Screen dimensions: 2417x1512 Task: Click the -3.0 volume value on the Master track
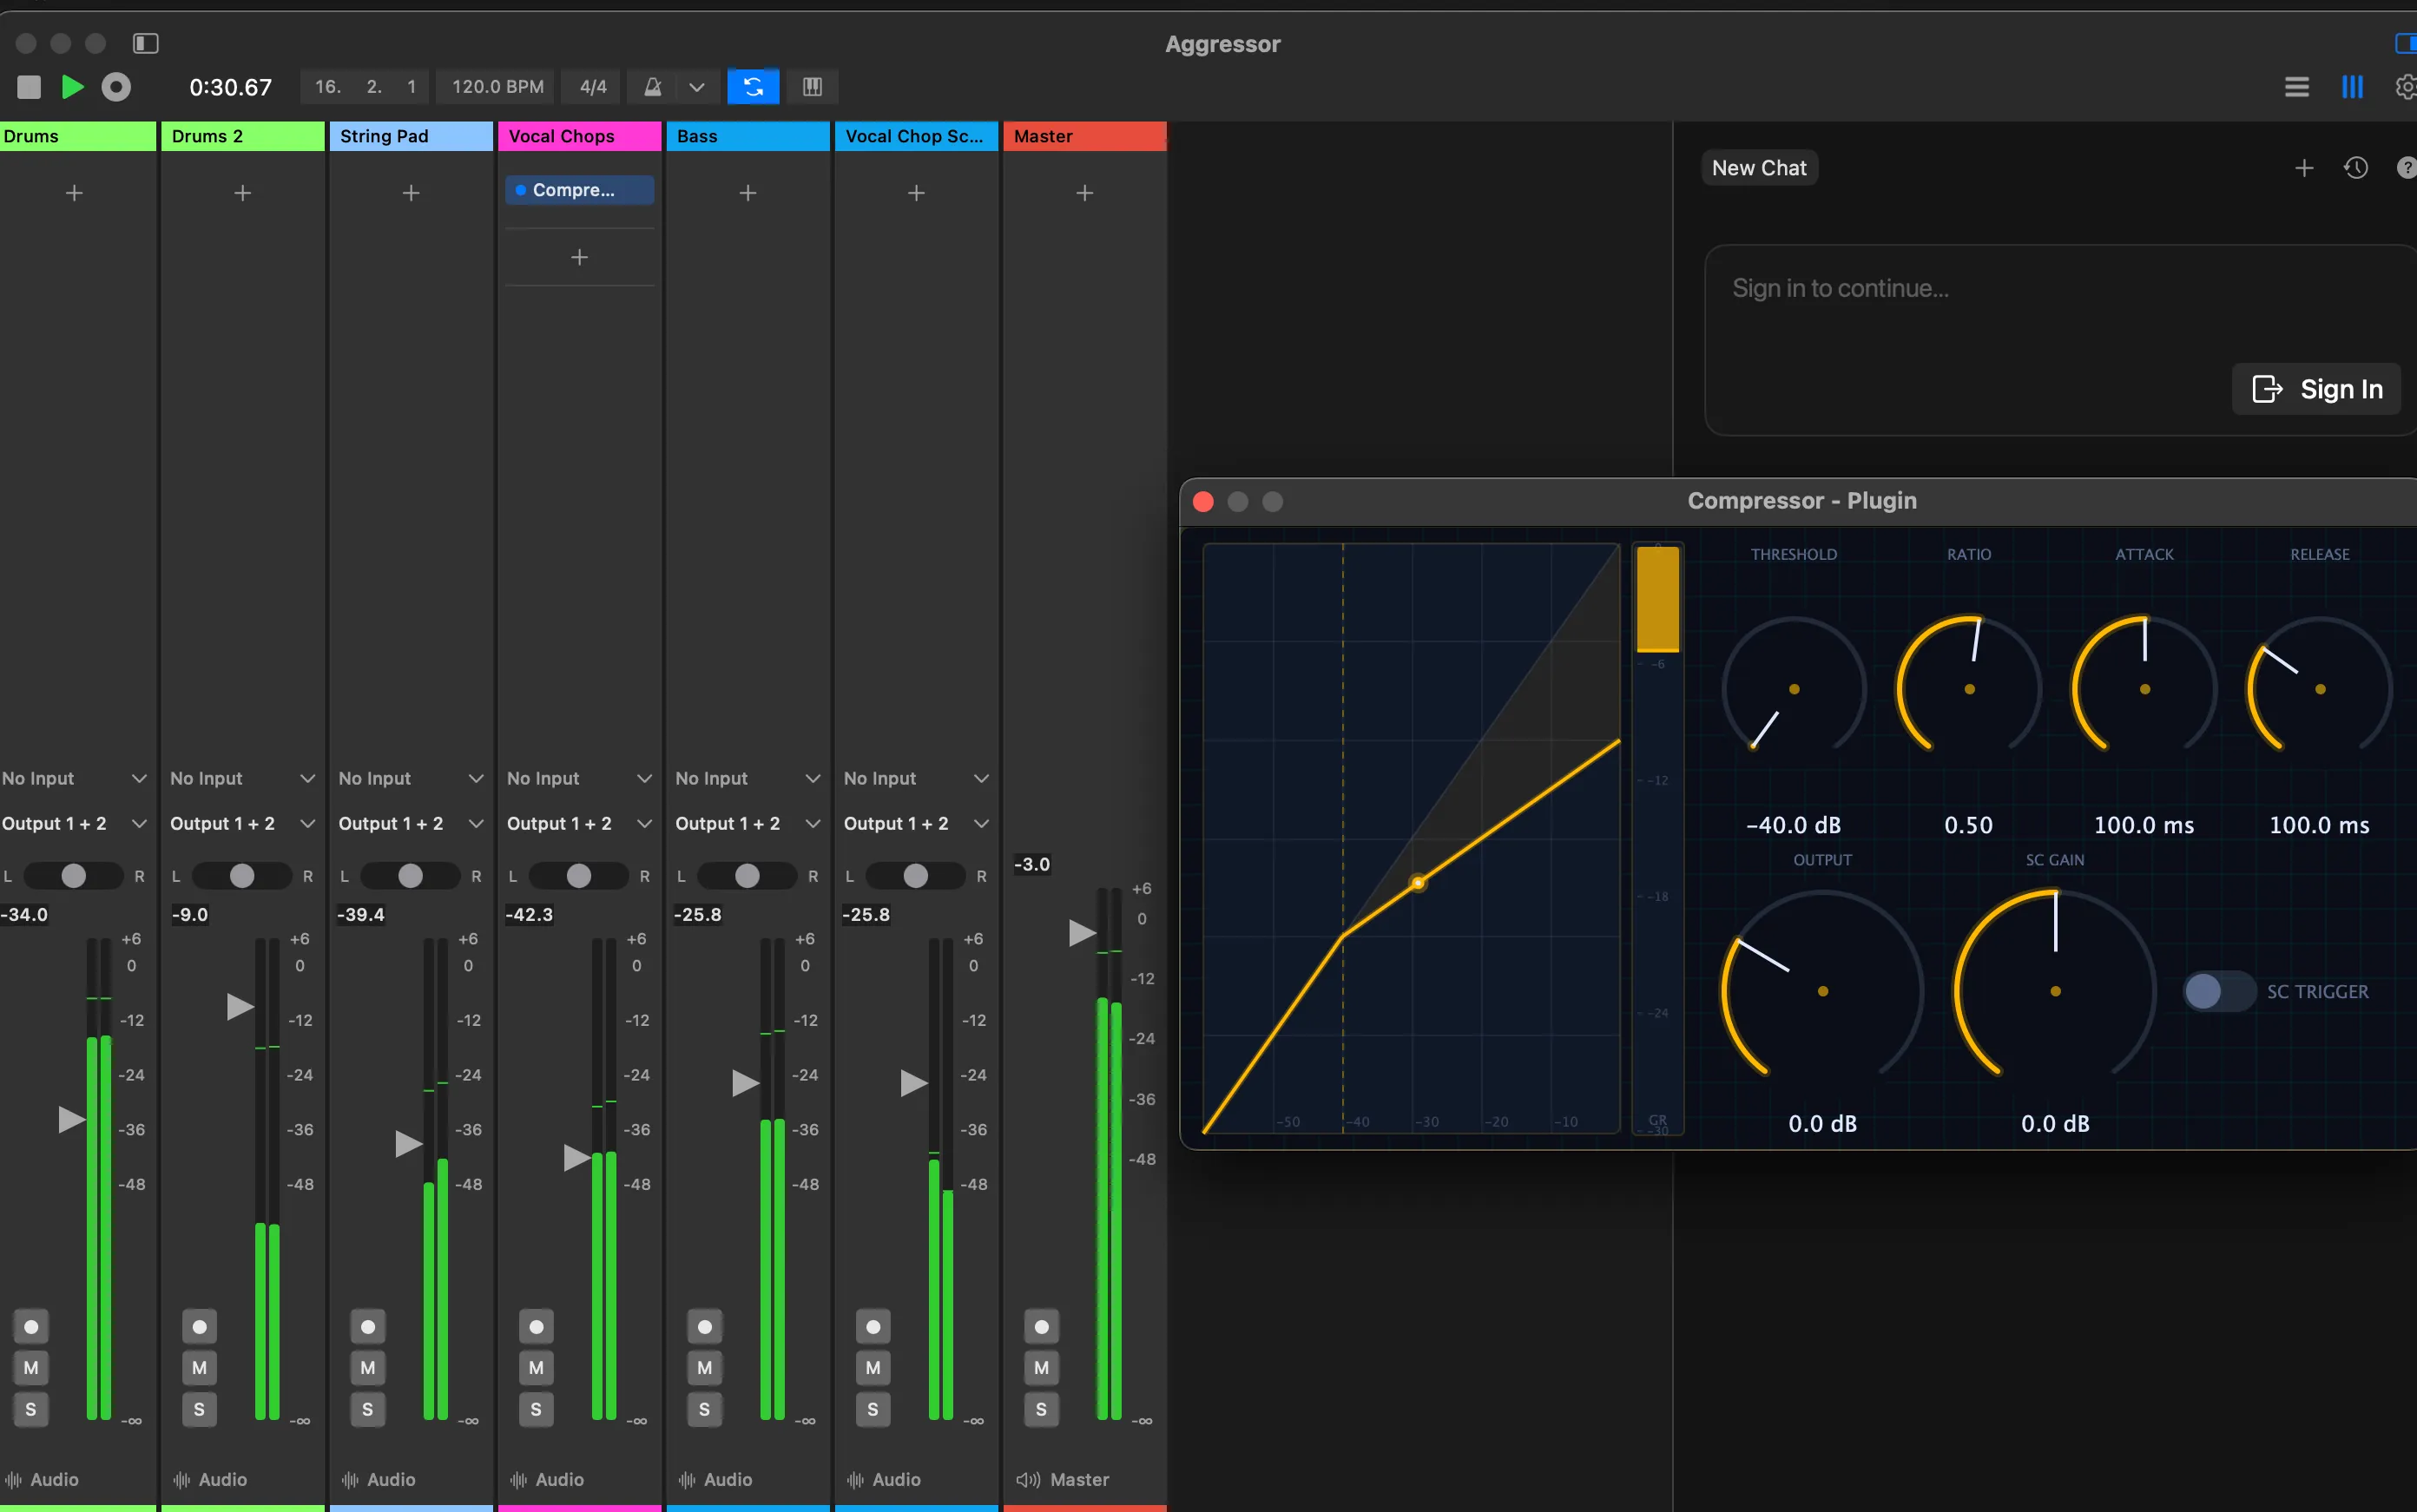coord(1032,864)
